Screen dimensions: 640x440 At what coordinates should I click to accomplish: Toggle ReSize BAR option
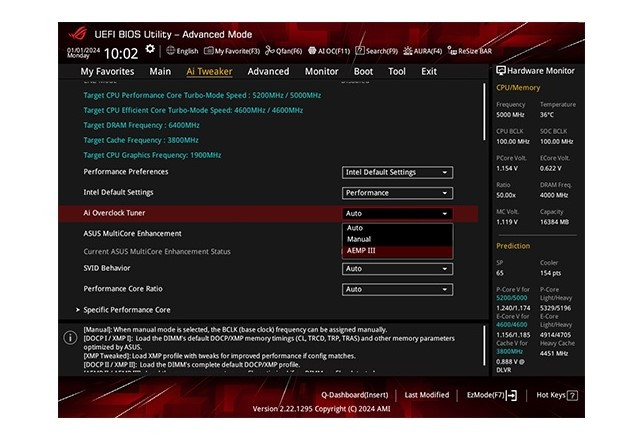[469, 51]
